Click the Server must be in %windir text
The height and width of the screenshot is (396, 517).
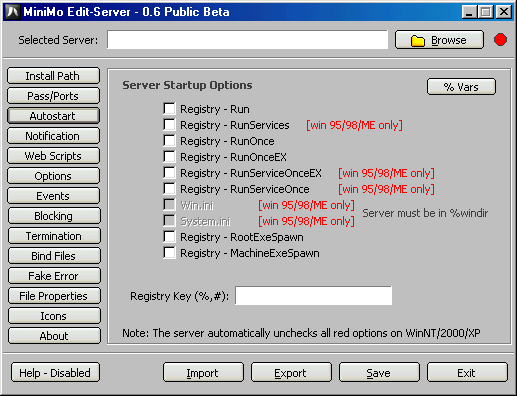click(425, 213)
